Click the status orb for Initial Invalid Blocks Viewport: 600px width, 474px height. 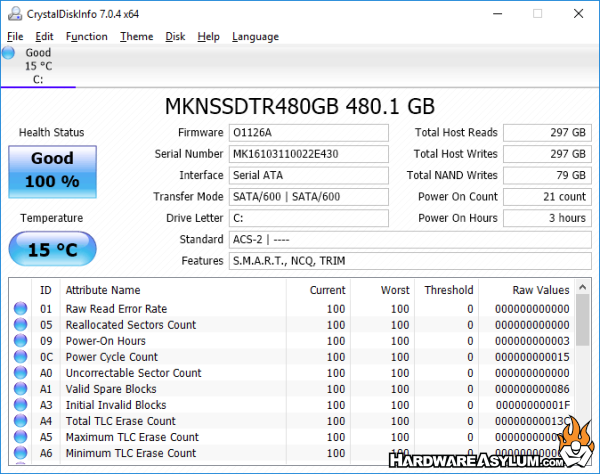(20, 405)
